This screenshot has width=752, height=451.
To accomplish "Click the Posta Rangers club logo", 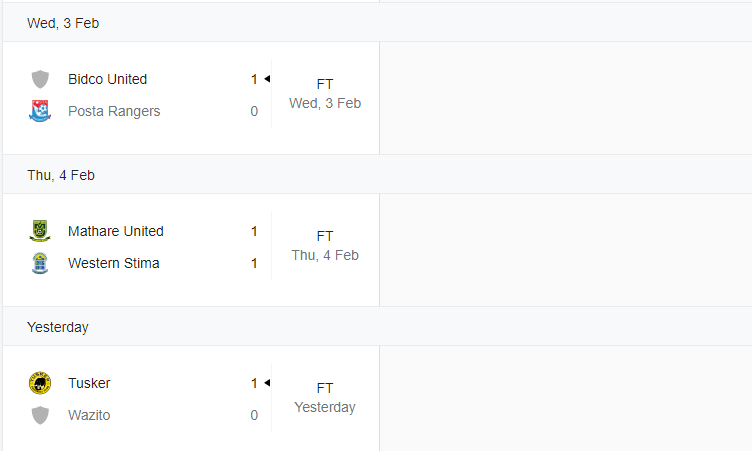I will coord(40,111).
